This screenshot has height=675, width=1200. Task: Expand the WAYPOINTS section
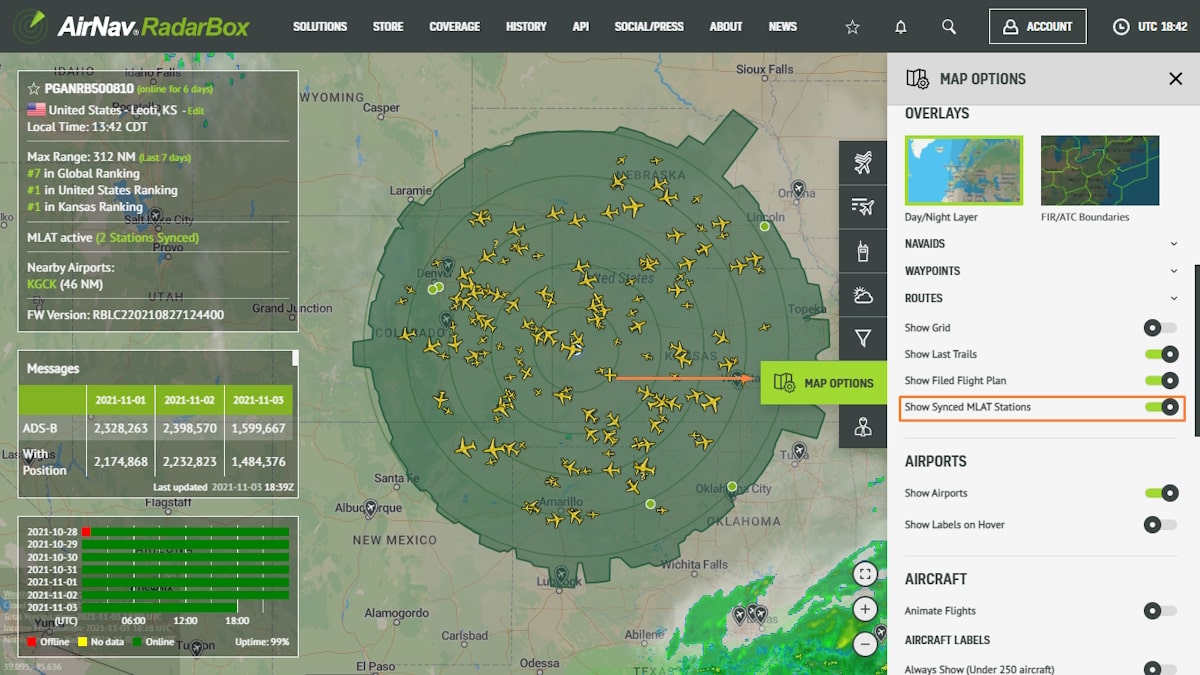click(x=1174, y=271)
